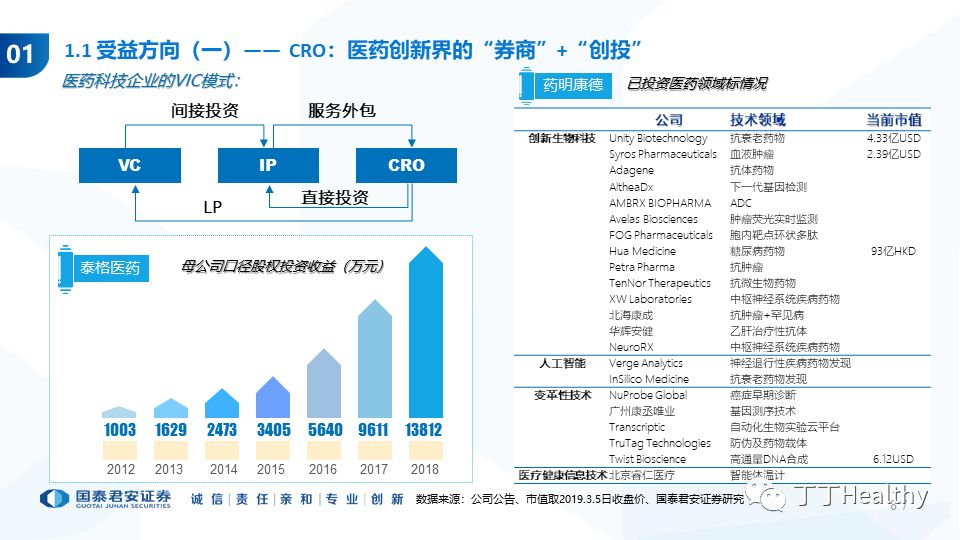The height and width of the screenshot is (540, 960).
Task: Click the 已投资医药领域标情况 heading
Action: pos(697,84)
